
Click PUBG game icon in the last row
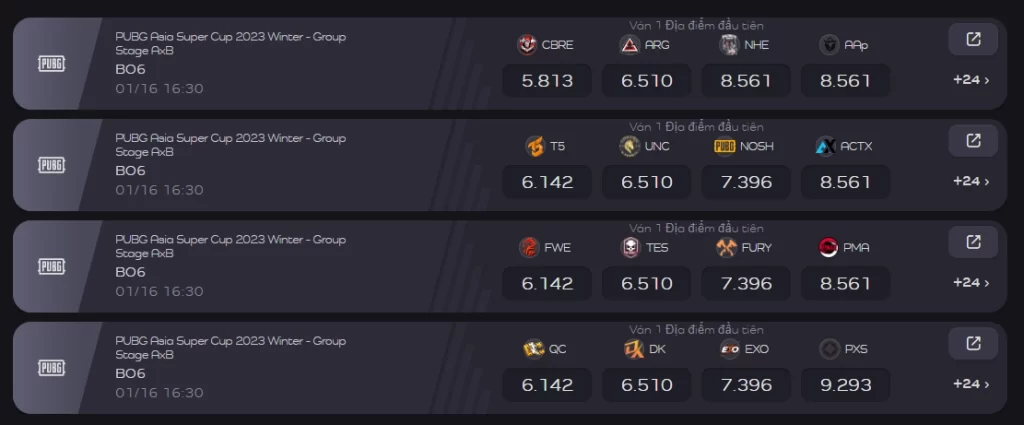(52, 368)
